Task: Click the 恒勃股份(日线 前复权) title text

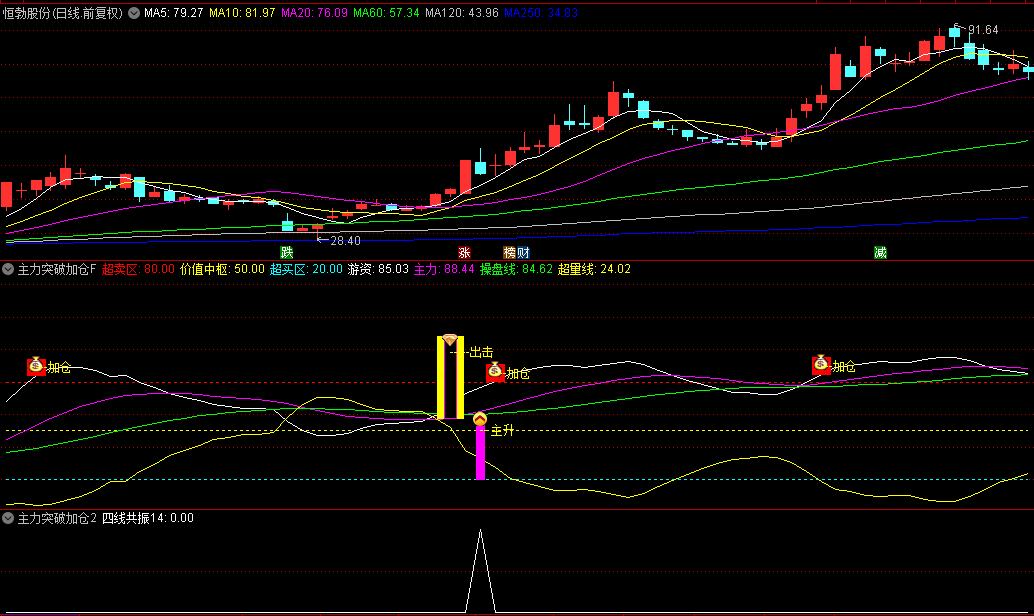Action: 61,14
